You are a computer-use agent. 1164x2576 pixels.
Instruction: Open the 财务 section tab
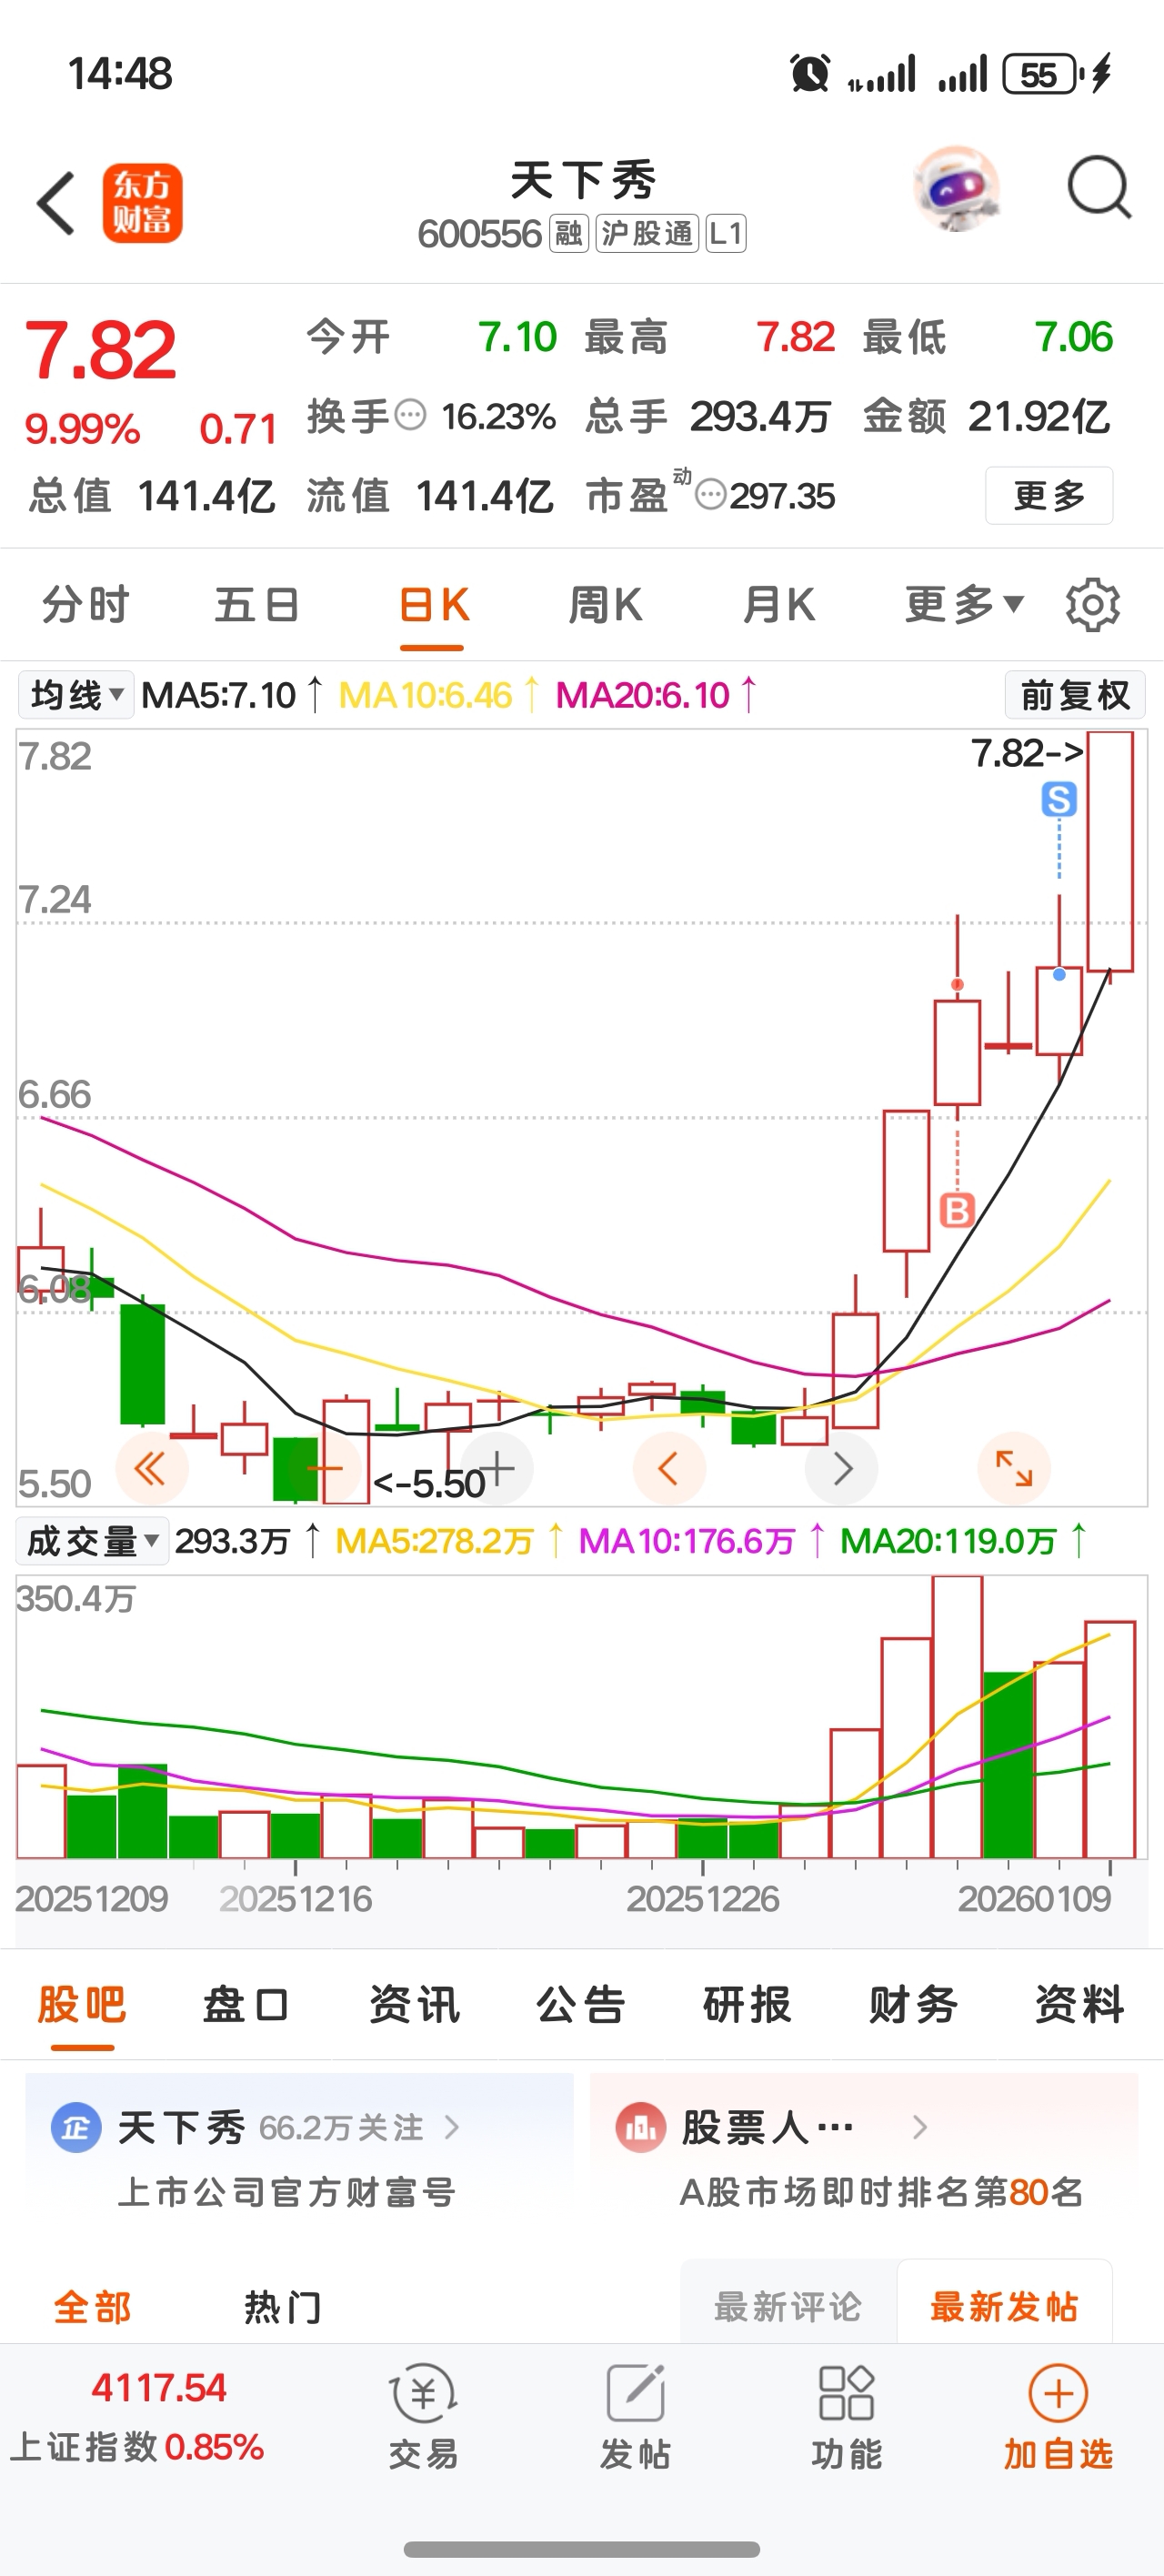point(913,2005)
